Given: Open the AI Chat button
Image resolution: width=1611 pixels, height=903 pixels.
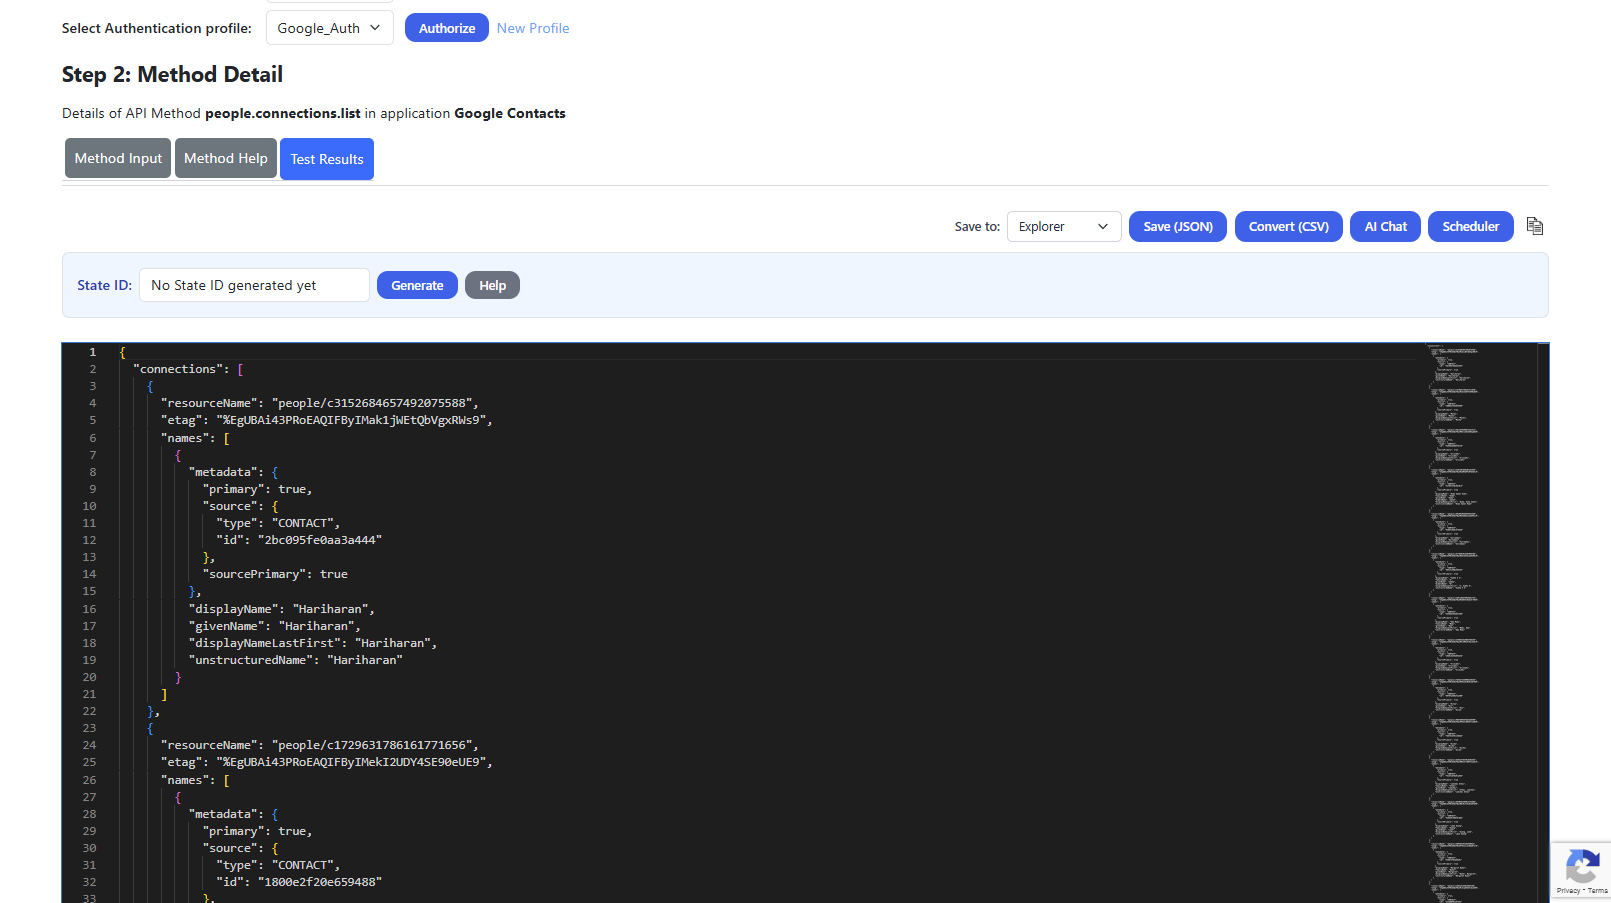Looking at the screenshot, I should pyautogui.click(x=1385, y=227).
